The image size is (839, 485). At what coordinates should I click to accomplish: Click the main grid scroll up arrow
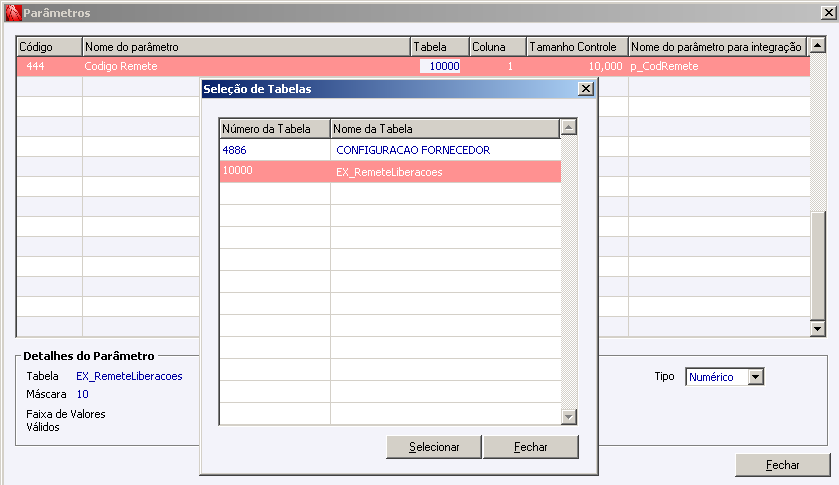pyautogui.click(x=818, y=46)
